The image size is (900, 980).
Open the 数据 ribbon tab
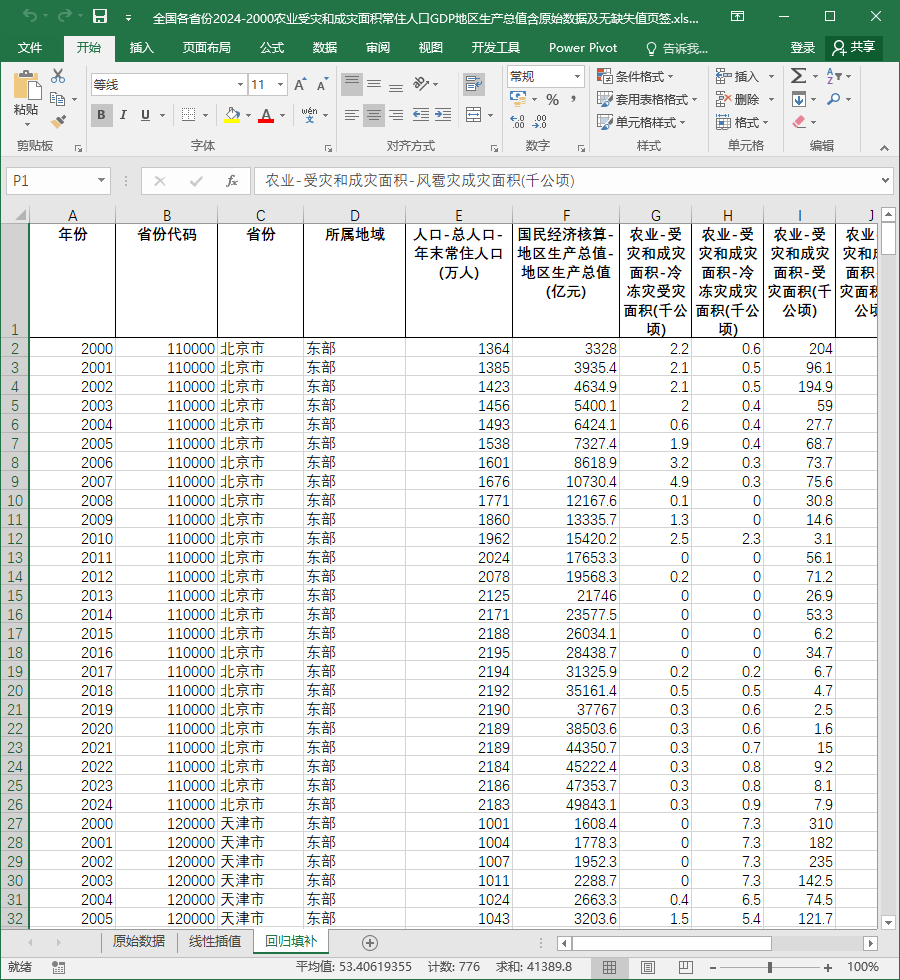(x=325, y=48)
